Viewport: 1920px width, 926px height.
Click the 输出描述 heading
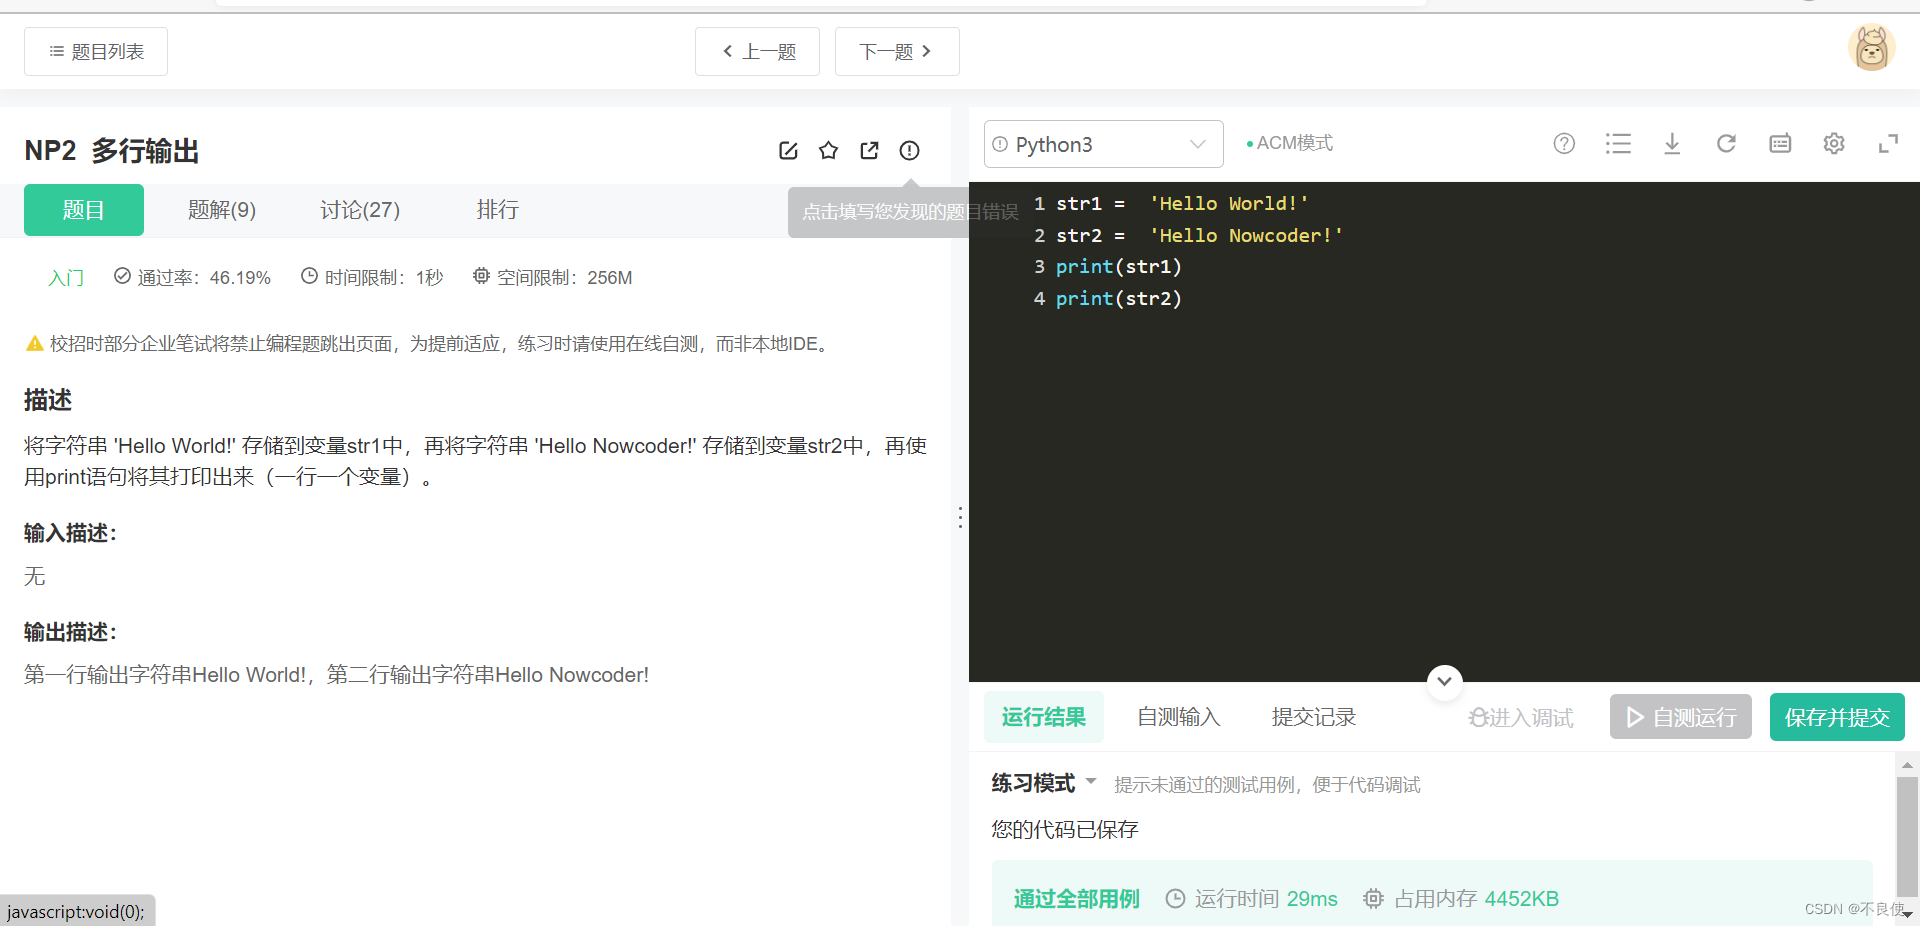click(70, 632)
